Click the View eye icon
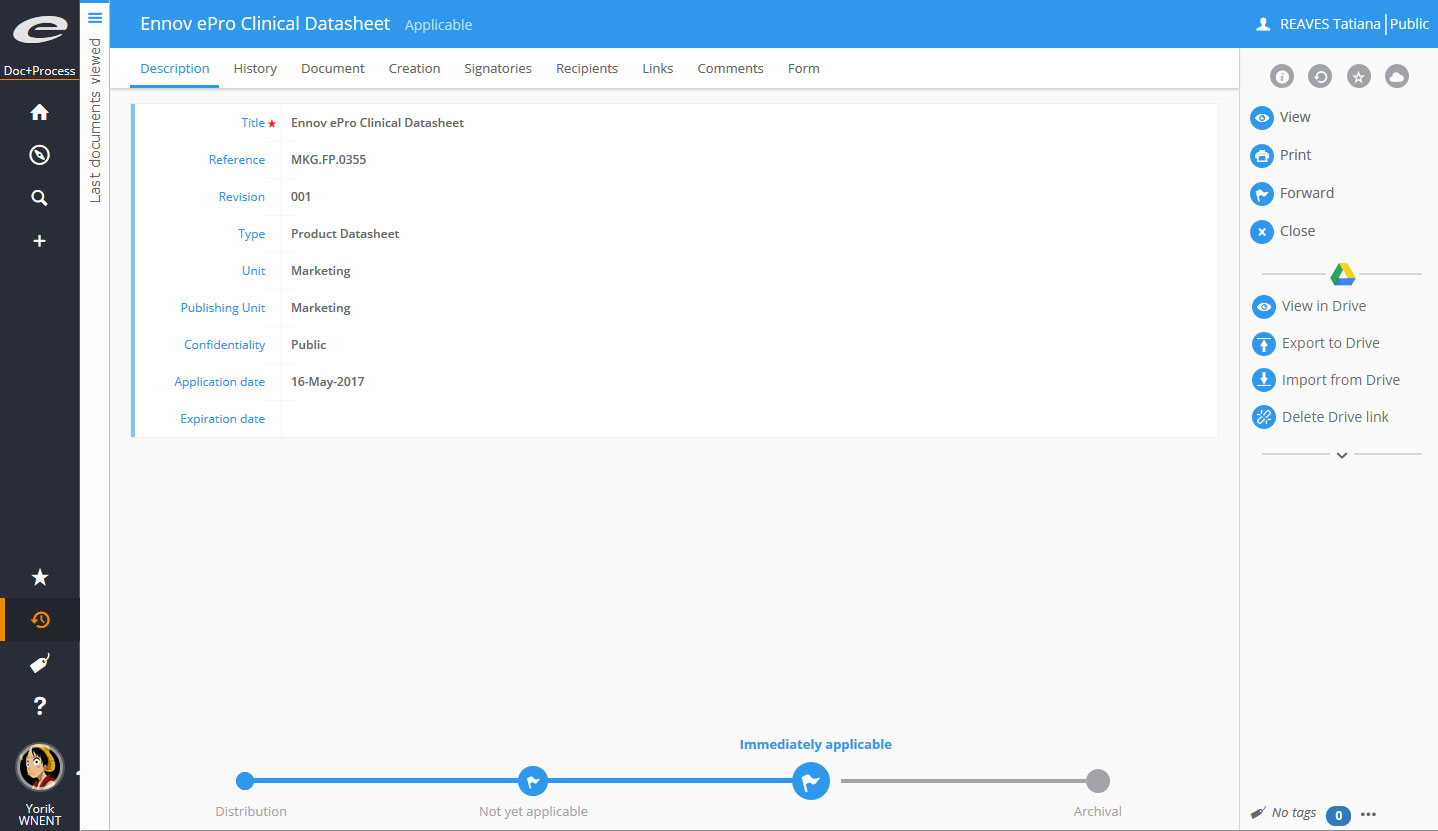1438x831 pixels. point(1262,118)
